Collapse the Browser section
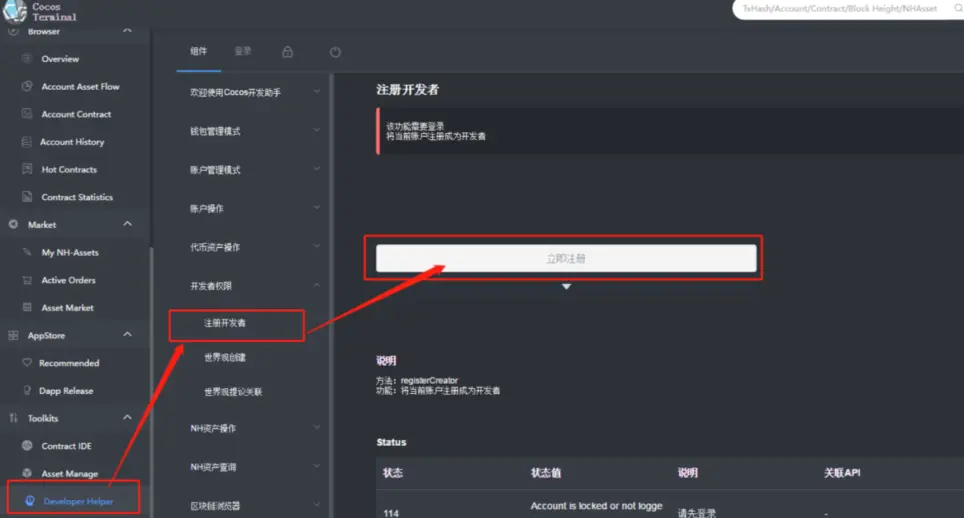 click(x=127, y=30)
